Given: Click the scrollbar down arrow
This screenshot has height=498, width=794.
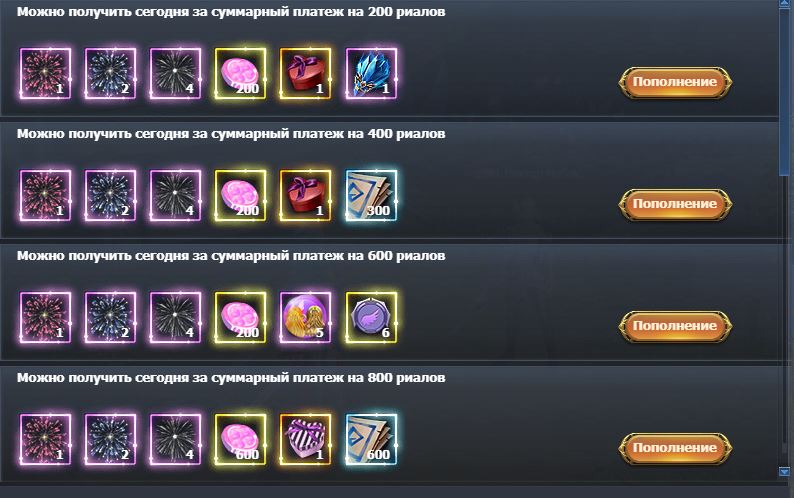Looking at the screenshot, I should point(784,472).
